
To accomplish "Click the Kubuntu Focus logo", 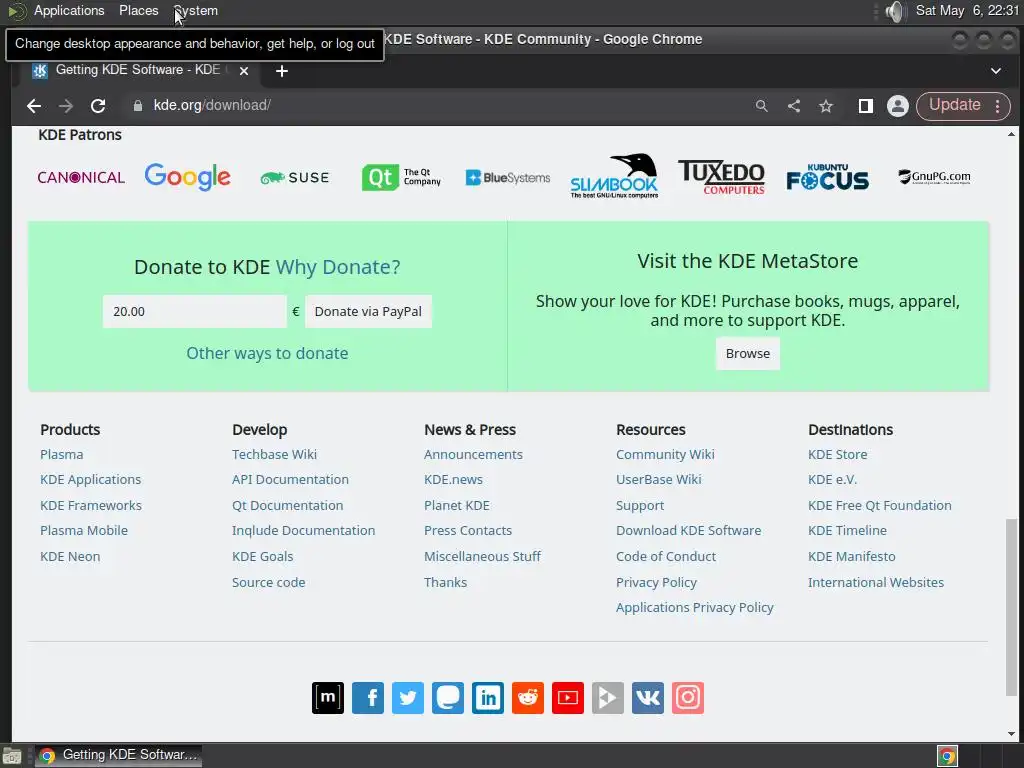I will coord(827,177).
